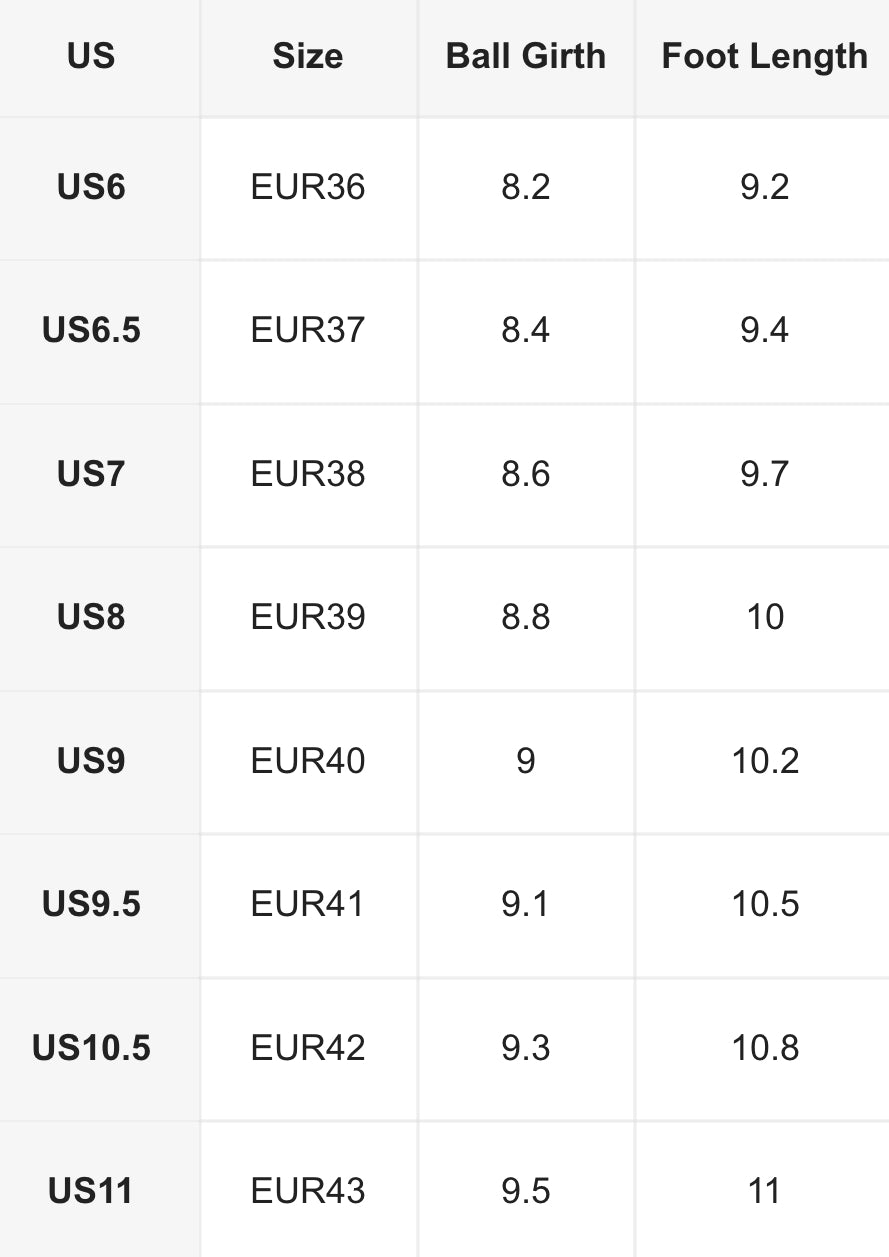Click the 10.8 foot length cell
This screenshot has width=889, height=1257.
point(764,1048)
